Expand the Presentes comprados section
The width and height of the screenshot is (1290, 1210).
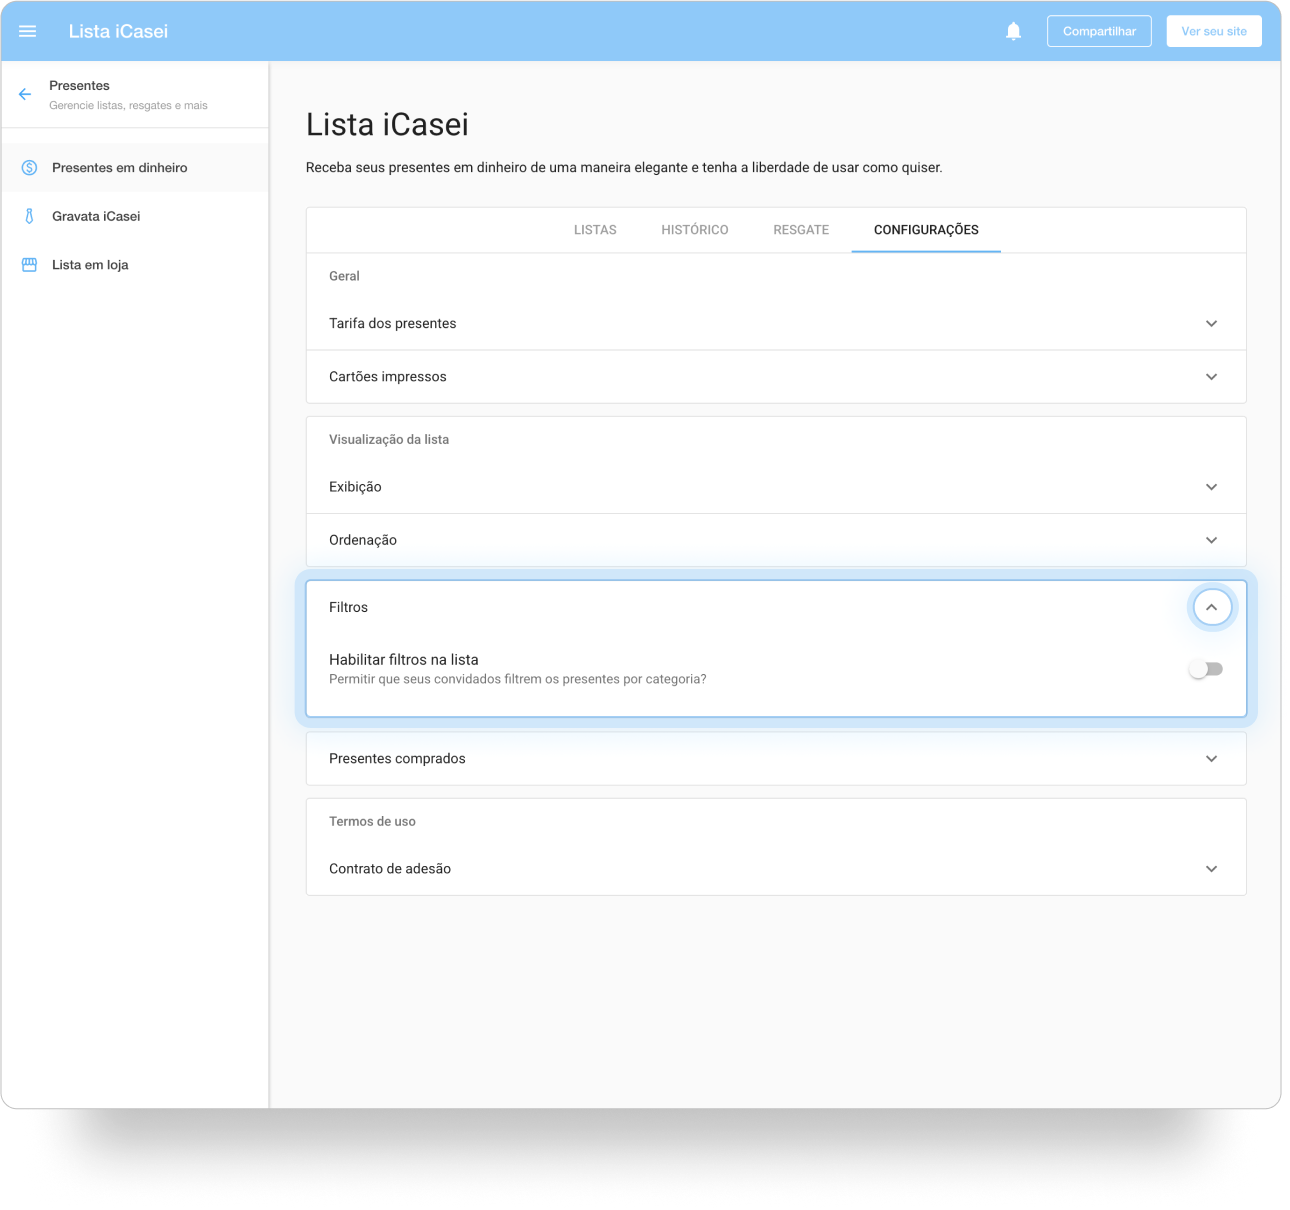click(1211, 759)
